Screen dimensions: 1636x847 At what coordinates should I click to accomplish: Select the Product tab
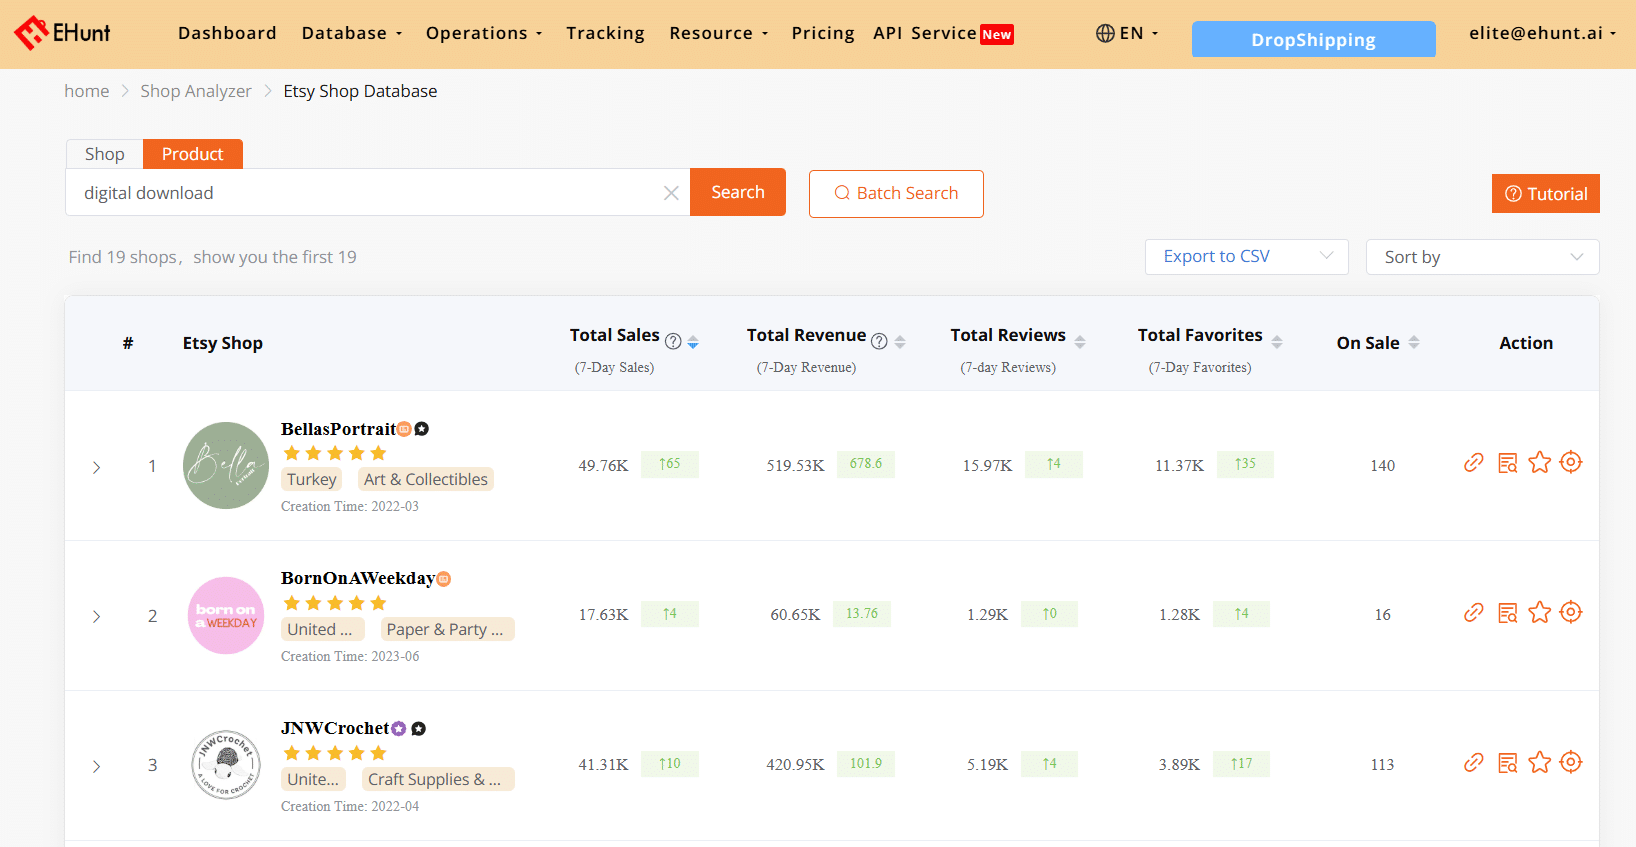[x=192, y=154]
